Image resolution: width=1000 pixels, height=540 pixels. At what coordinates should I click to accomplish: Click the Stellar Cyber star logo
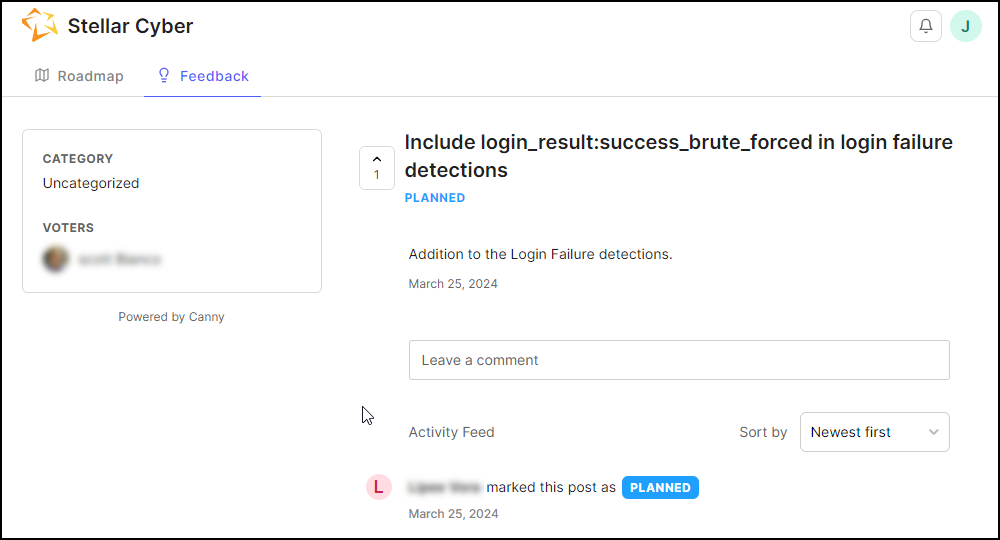point(40,25)
